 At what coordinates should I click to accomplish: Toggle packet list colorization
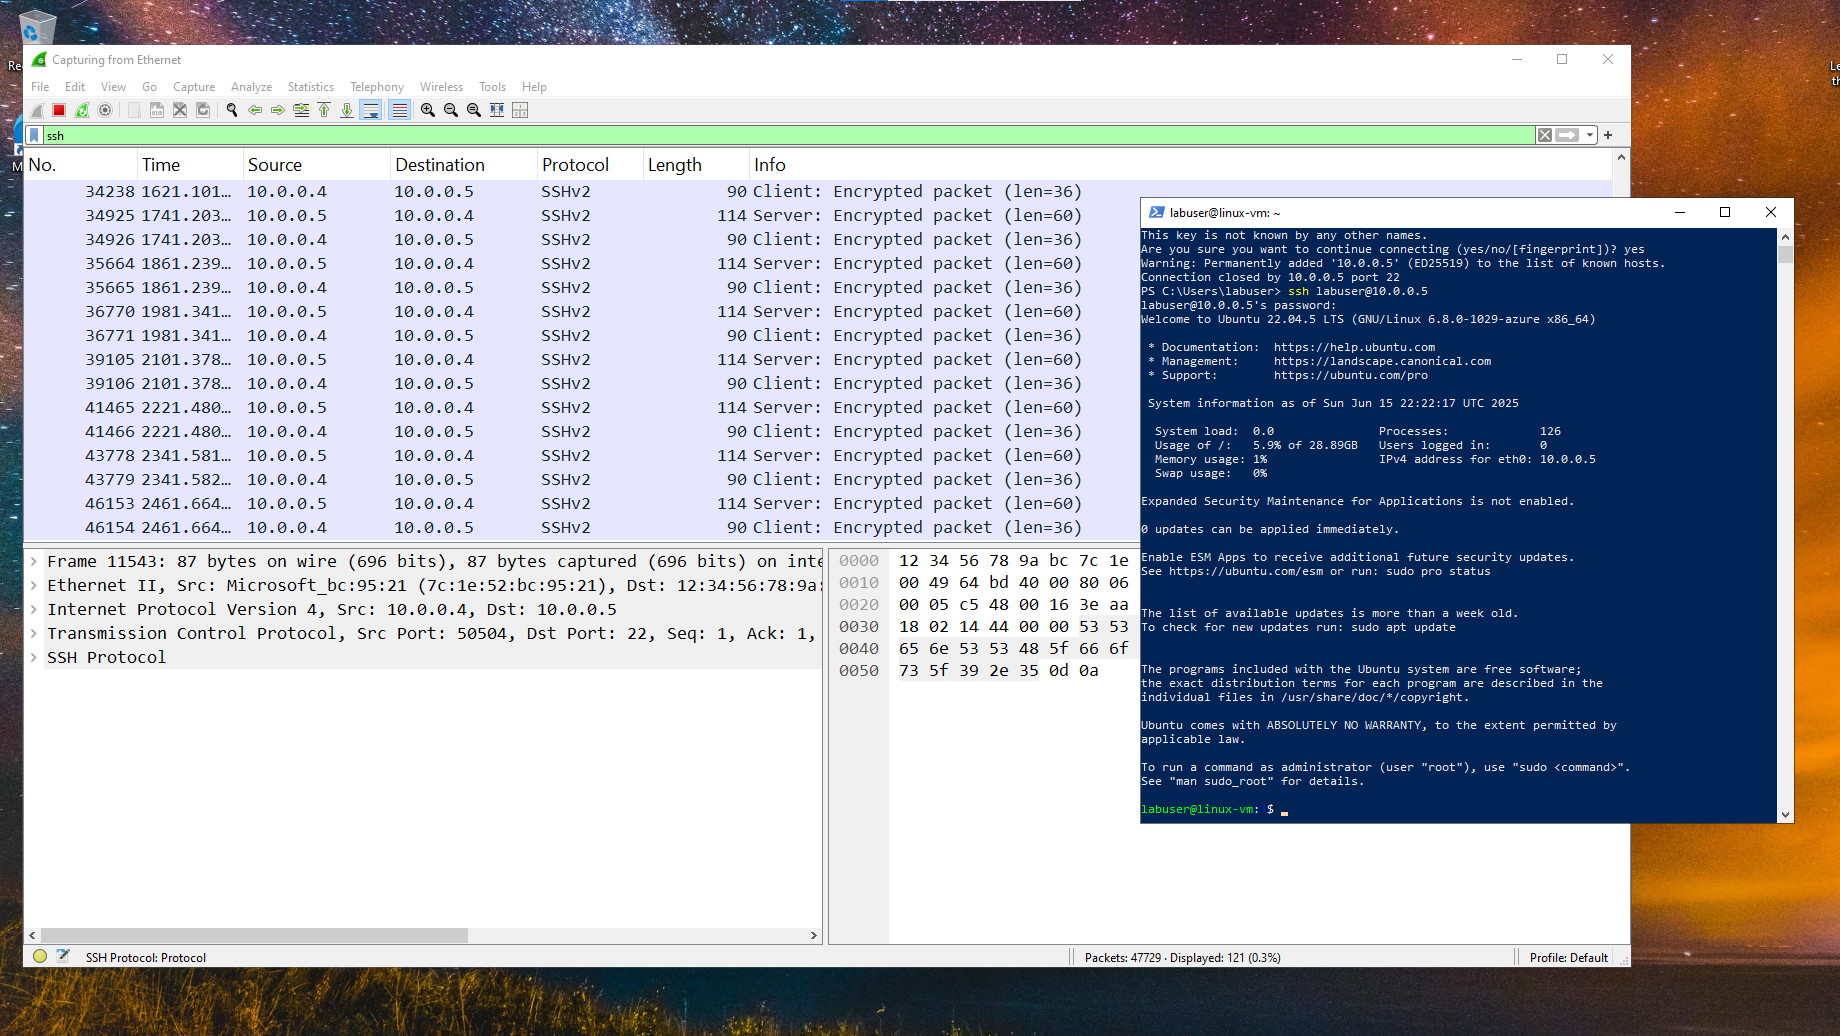click(x=399, y=110)
